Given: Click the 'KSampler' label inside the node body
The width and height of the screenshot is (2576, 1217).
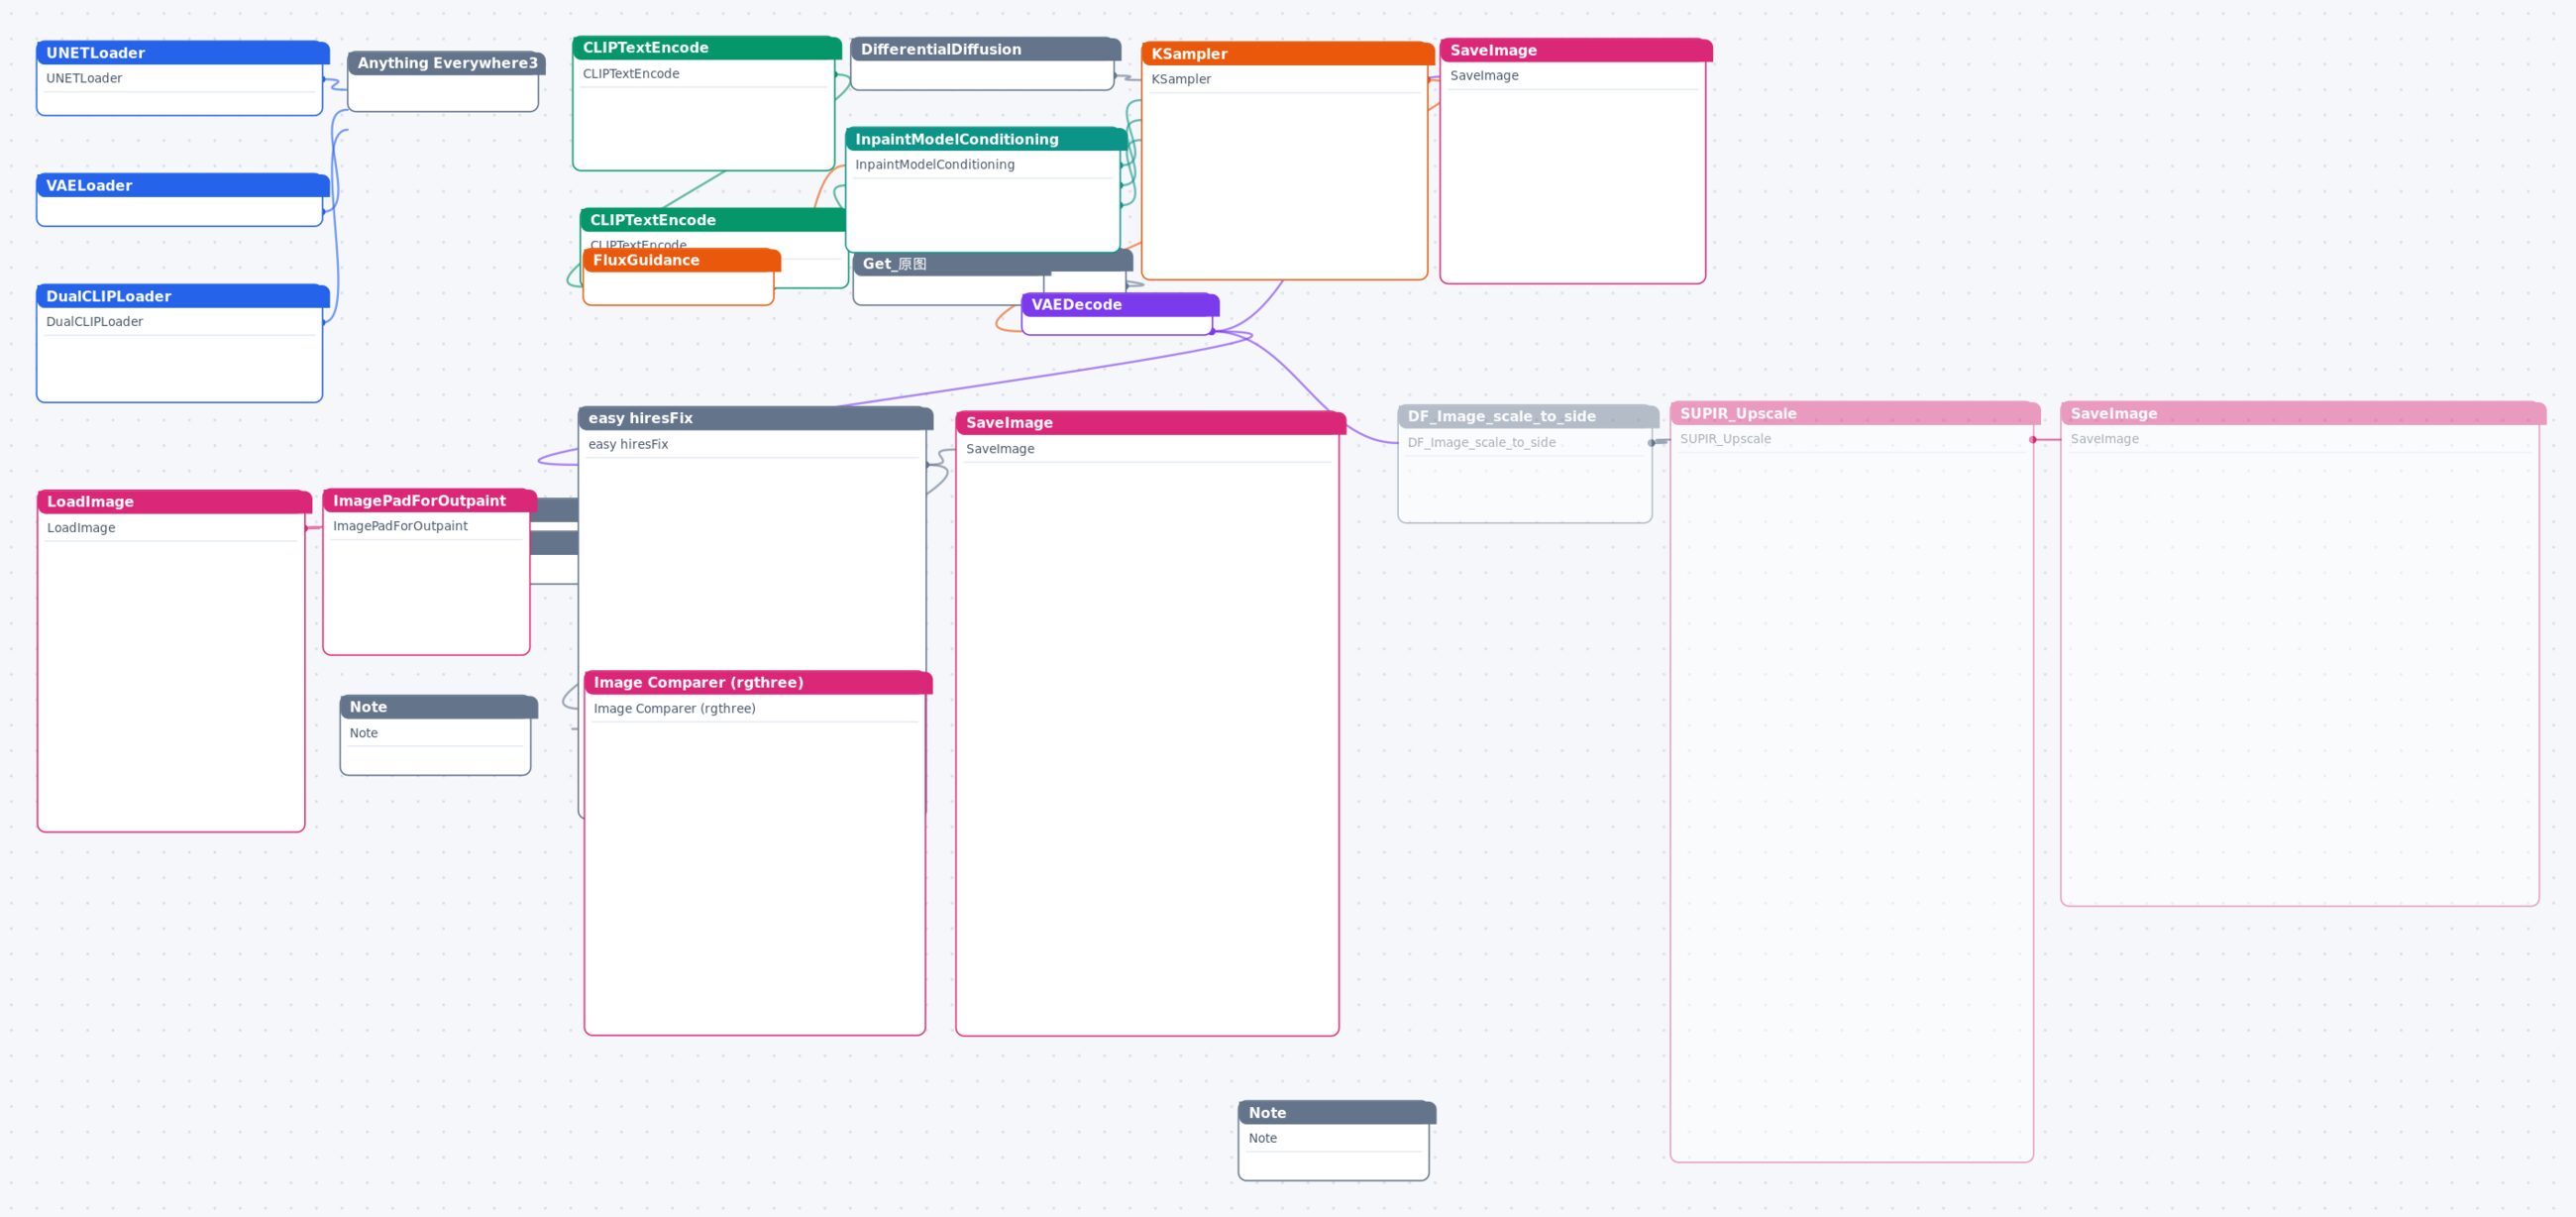Looking at the screenshot, I should (x=1181, y=79).
